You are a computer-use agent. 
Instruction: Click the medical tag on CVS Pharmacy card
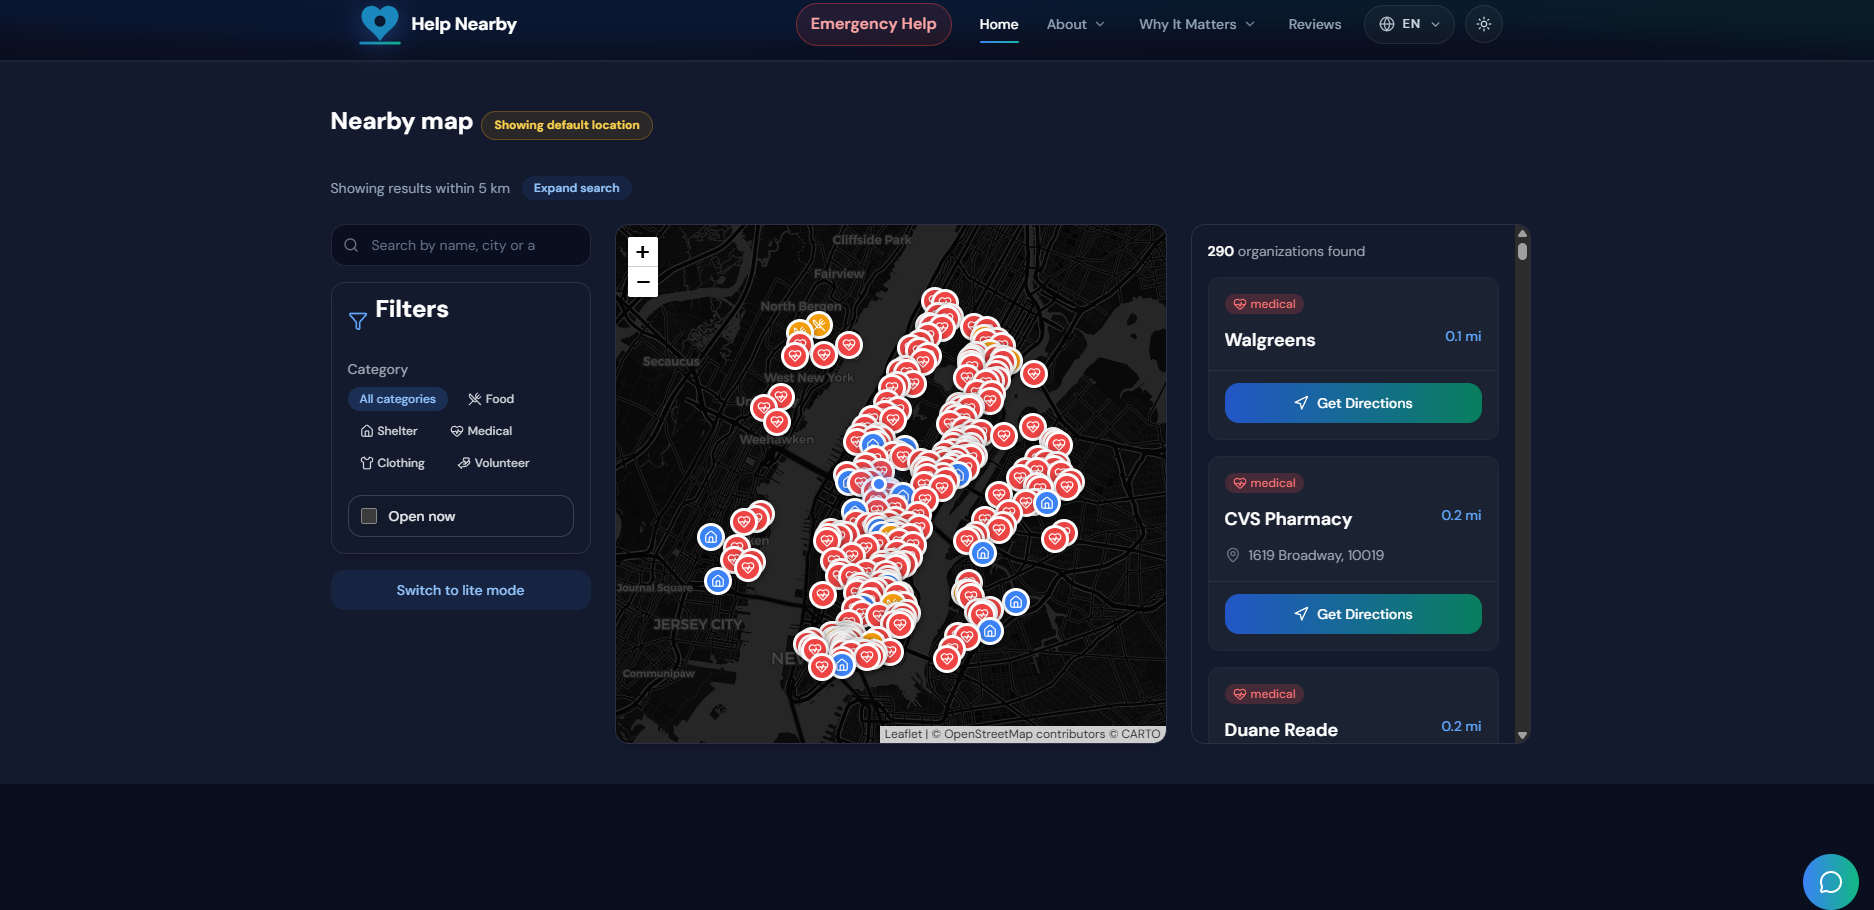pos(1264,483)
